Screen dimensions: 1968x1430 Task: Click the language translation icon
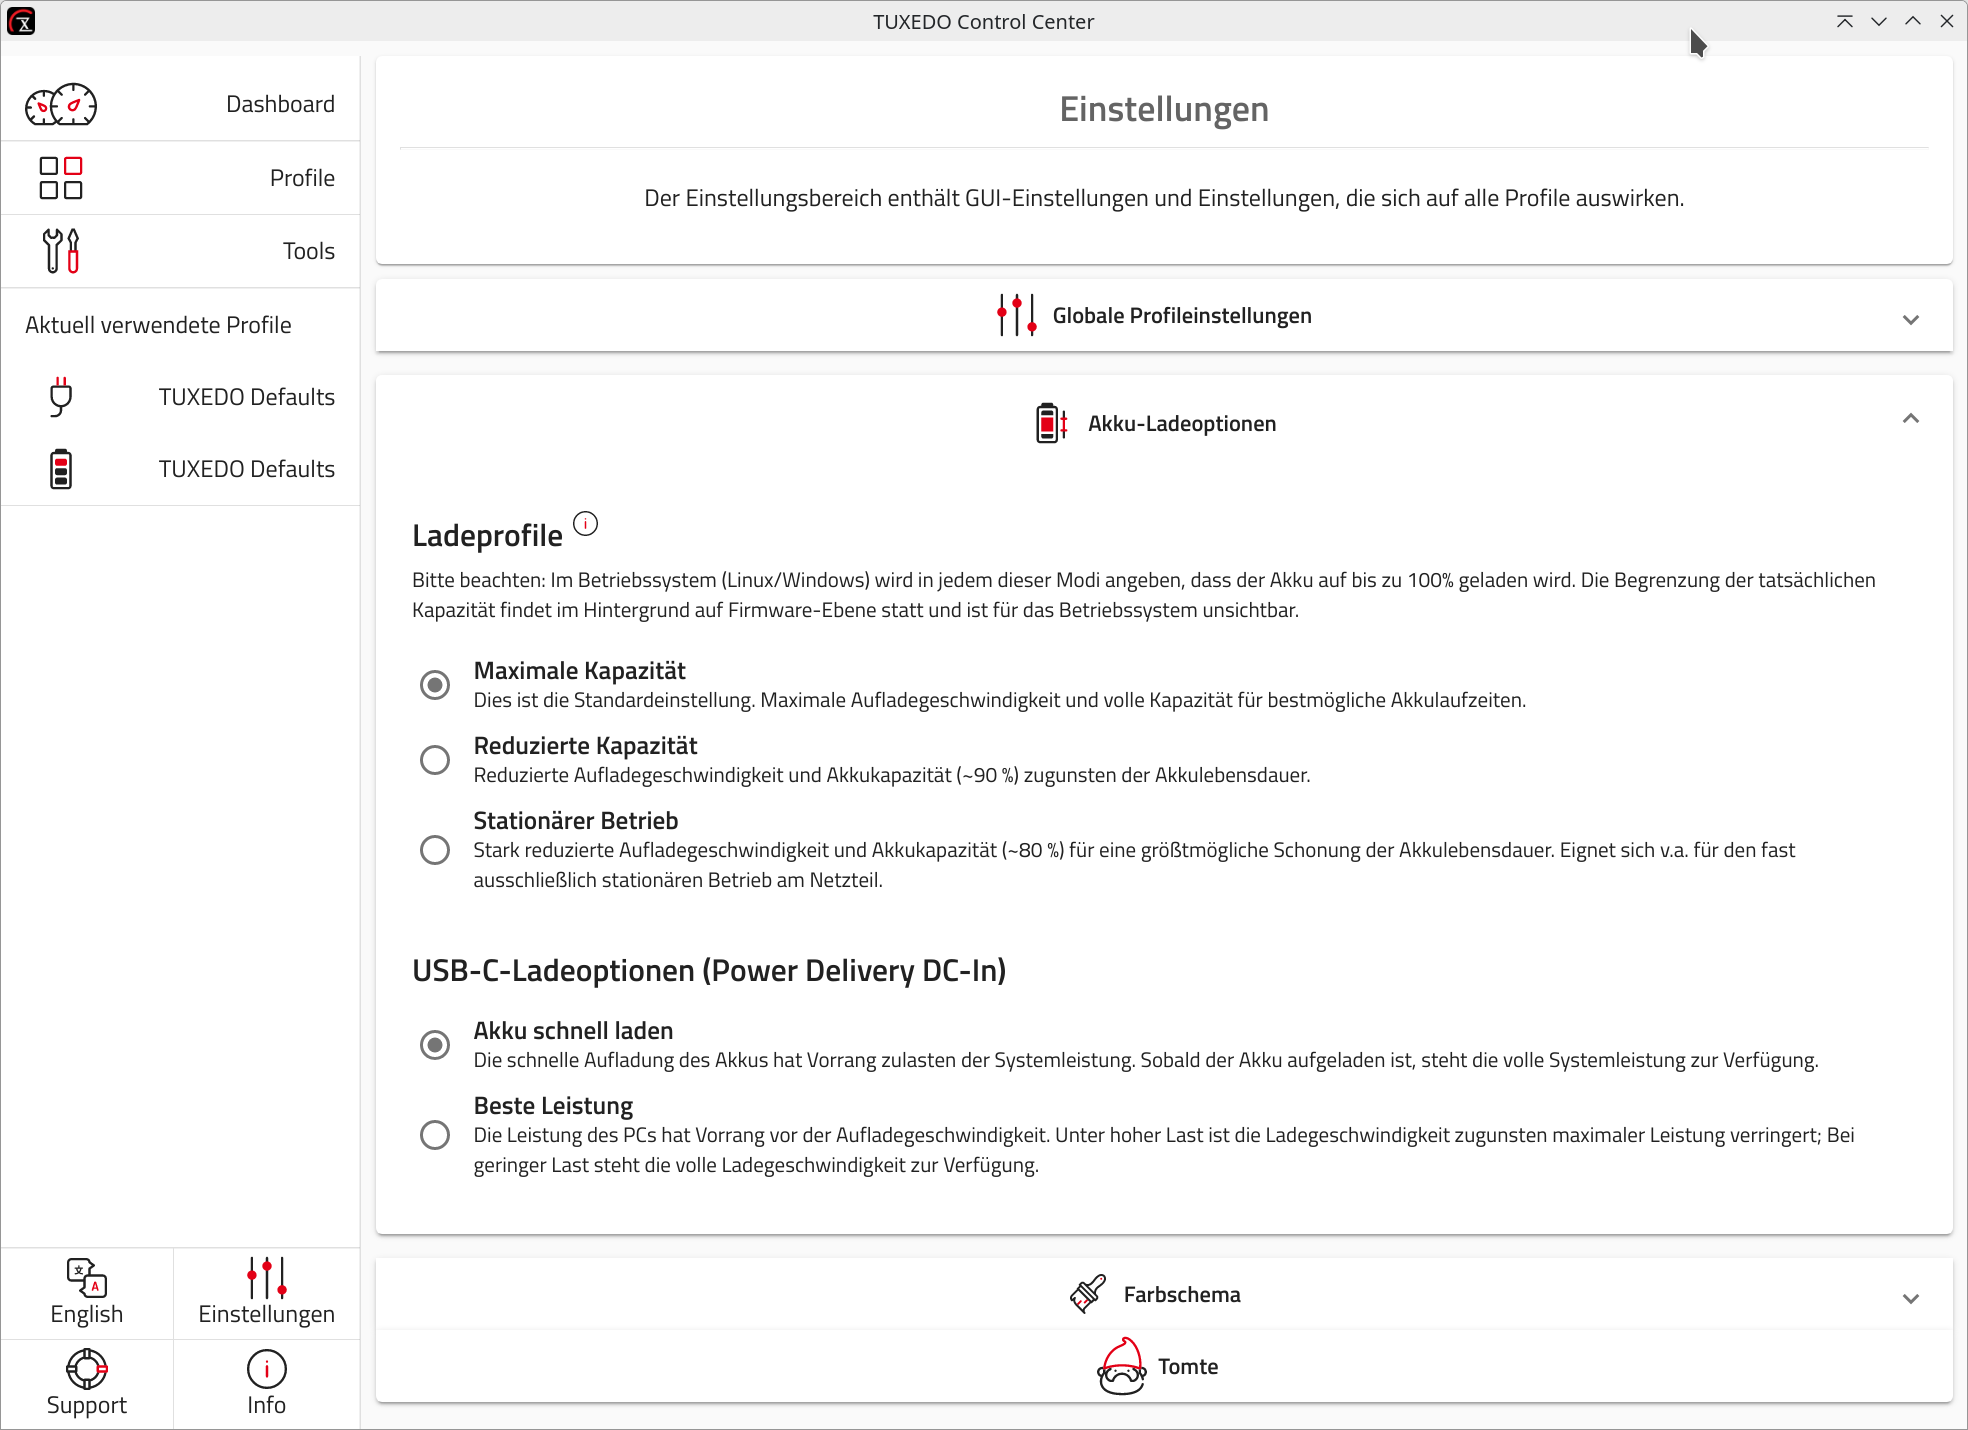pyautogui.click(x=87, y=1277)
